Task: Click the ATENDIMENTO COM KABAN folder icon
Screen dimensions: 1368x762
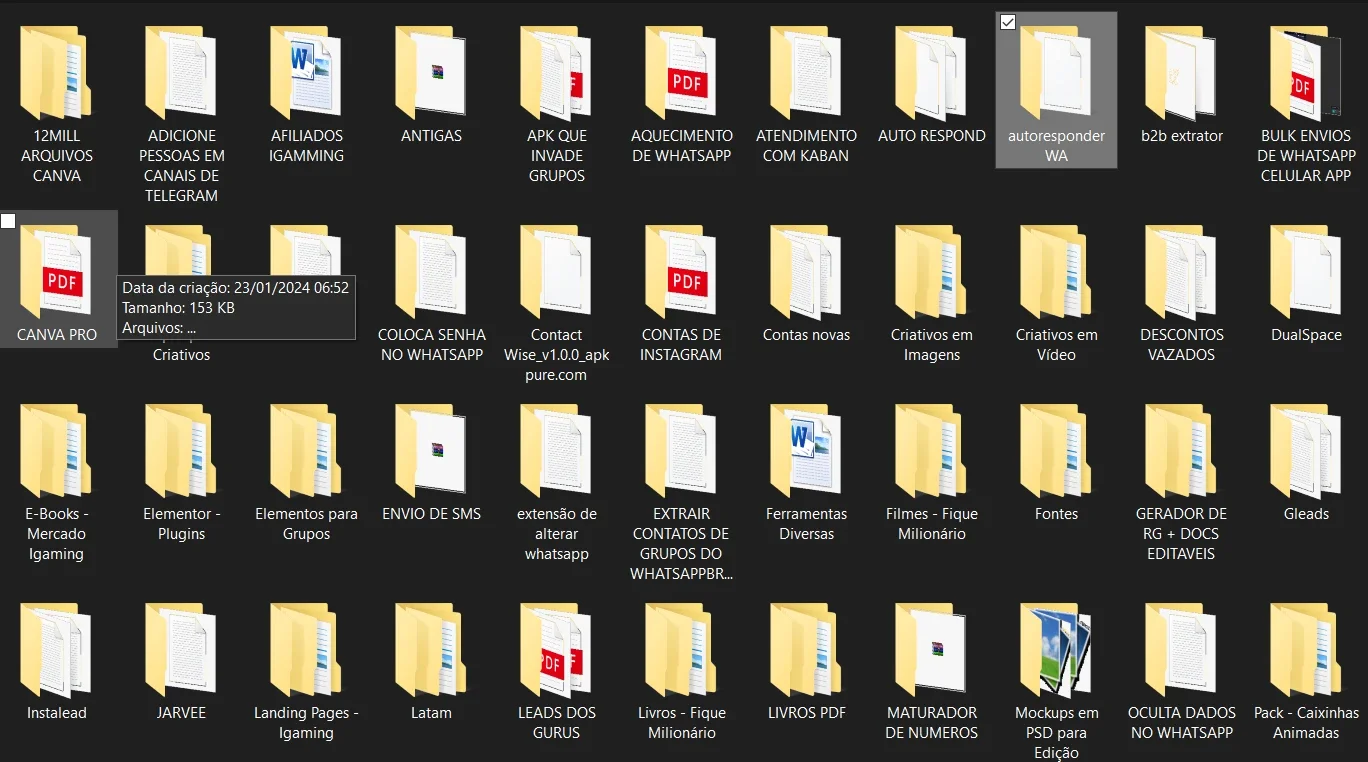Action: pyautogui.click(x=806, y=72)
